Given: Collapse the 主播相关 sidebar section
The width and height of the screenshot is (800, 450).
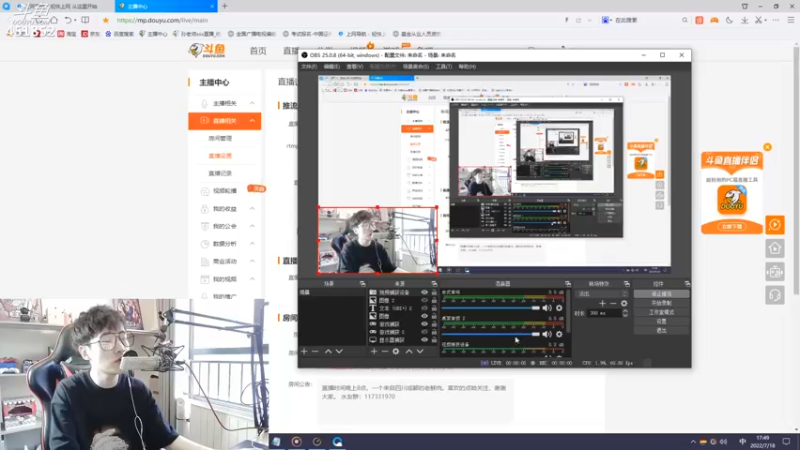Looking at the screenshot, I should [252, 103].
